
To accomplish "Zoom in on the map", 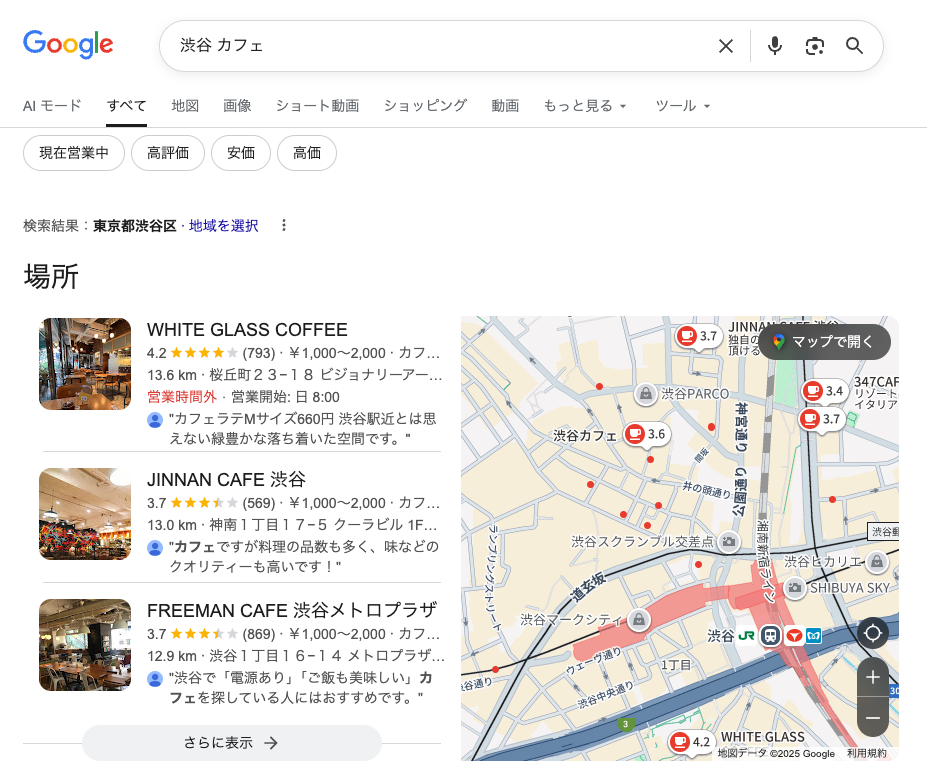I will [872, 678].
